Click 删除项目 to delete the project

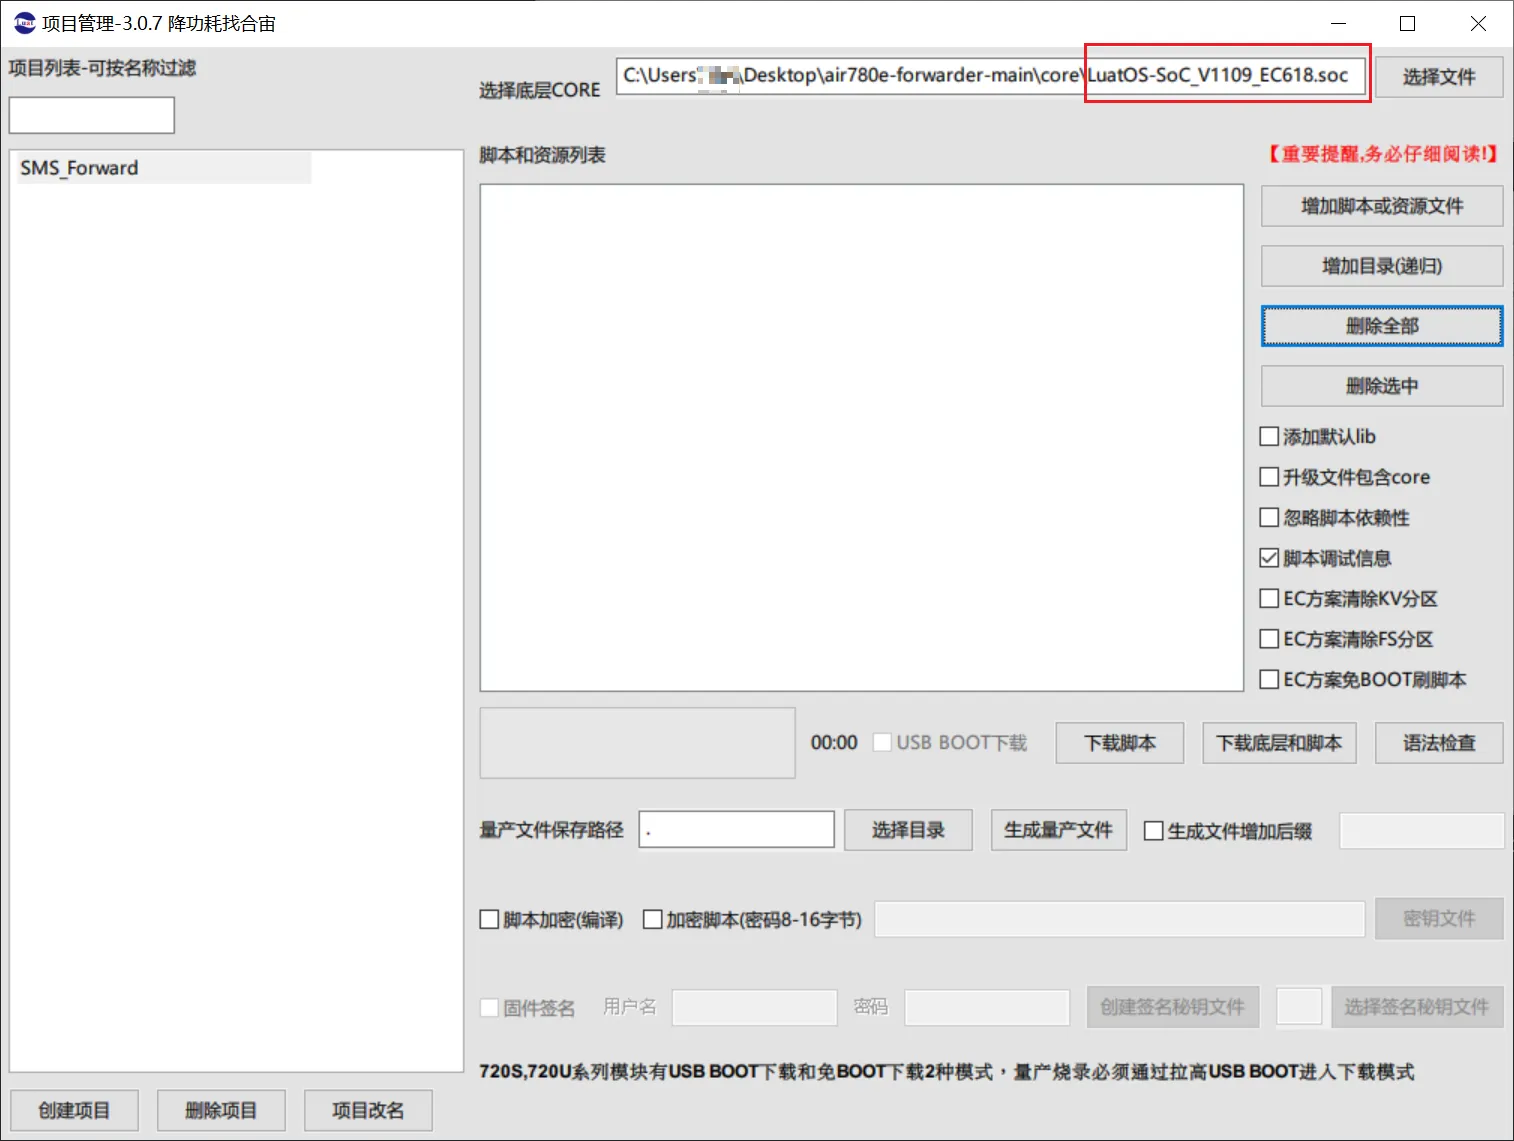[221, 1110]
